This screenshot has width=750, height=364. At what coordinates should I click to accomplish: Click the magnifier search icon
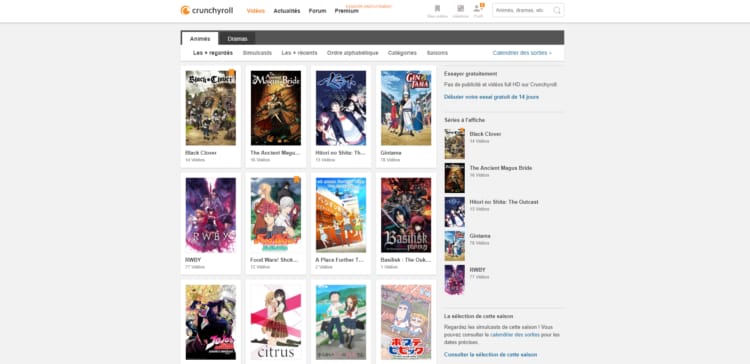point(557,10)
